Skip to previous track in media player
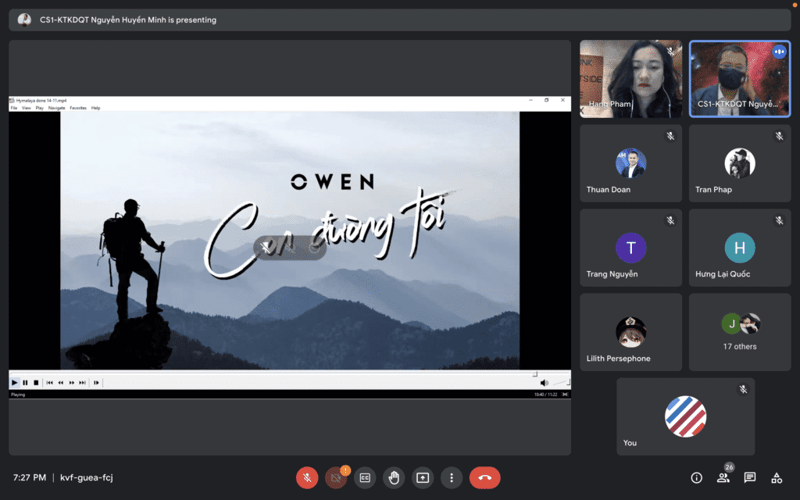Viewport: 800px width, 500px height. [49, 383]
